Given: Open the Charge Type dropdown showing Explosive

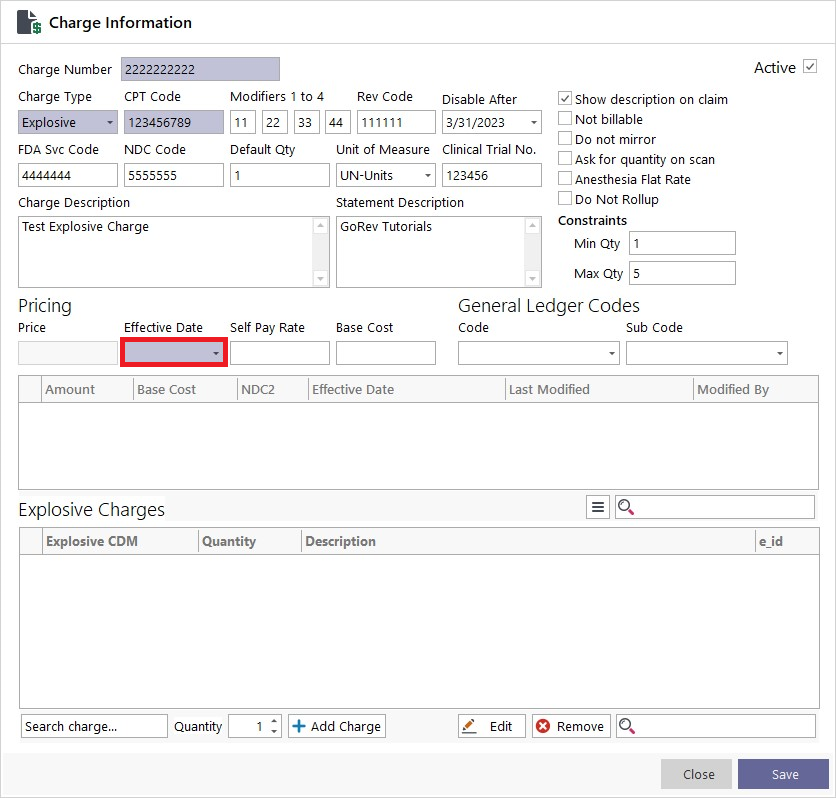Looking at the screenshot, I should (68, 122).
